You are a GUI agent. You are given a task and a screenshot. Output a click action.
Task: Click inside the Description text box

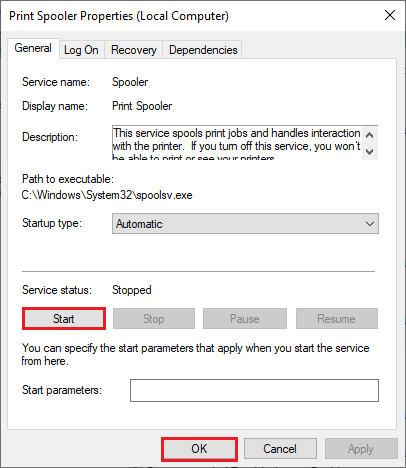237,143
